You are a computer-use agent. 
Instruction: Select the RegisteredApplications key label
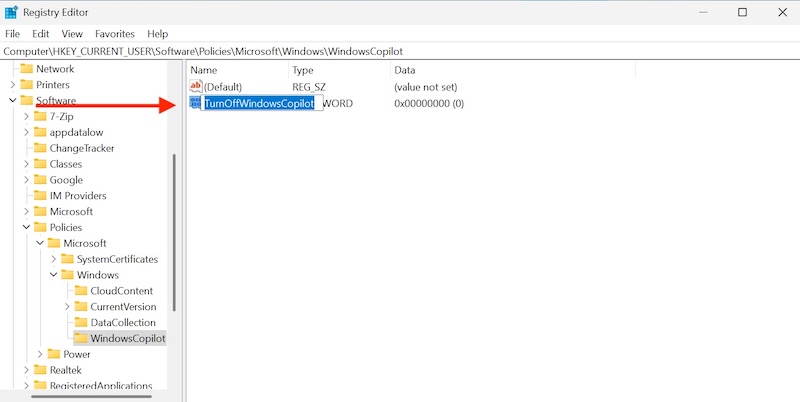[101, 385]
